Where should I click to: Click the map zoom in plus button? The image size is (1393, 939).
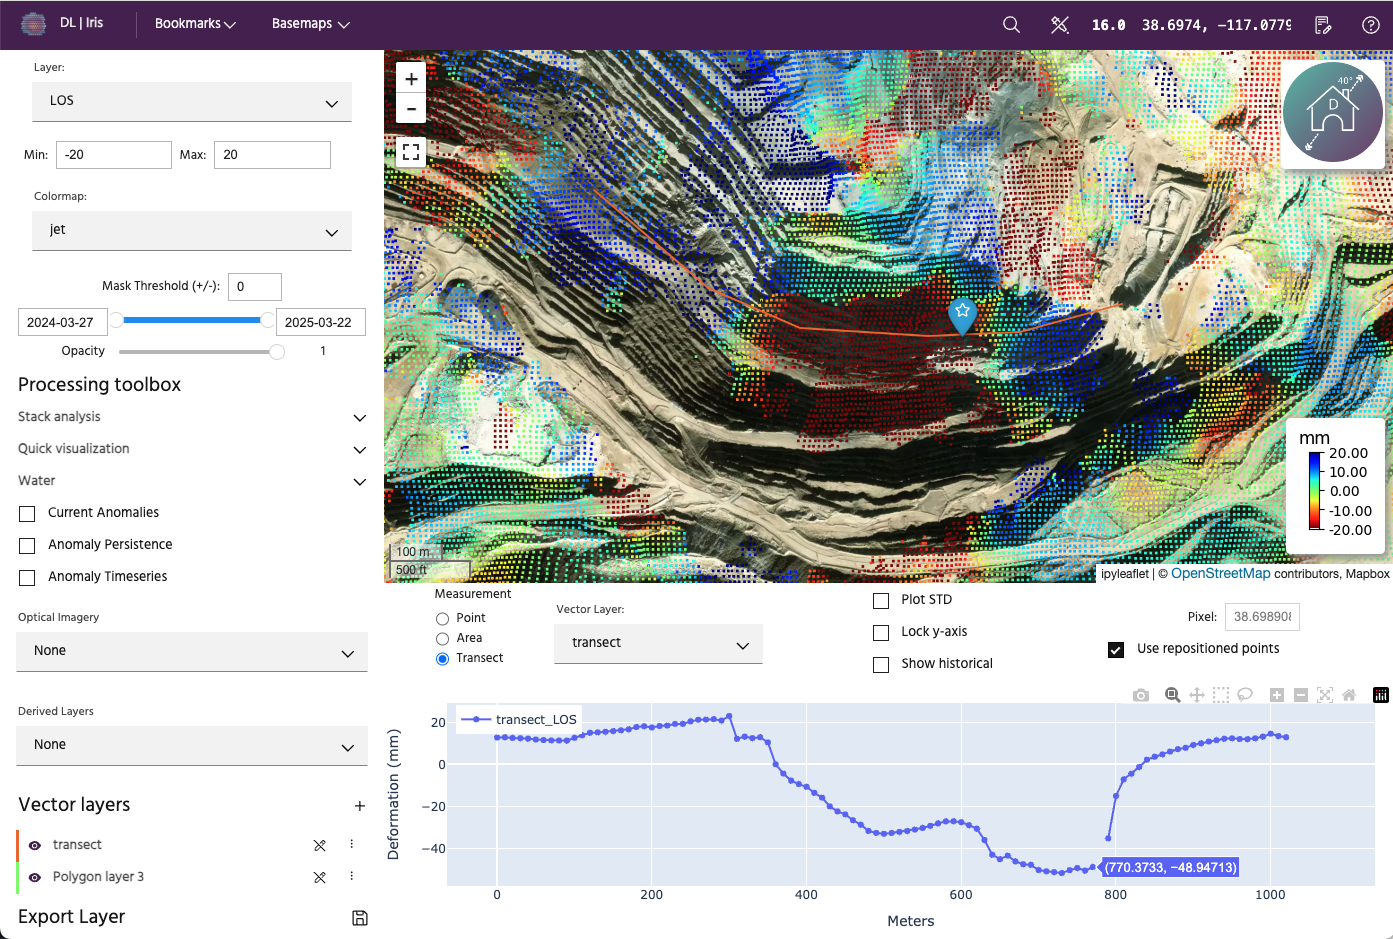point(411,79)
